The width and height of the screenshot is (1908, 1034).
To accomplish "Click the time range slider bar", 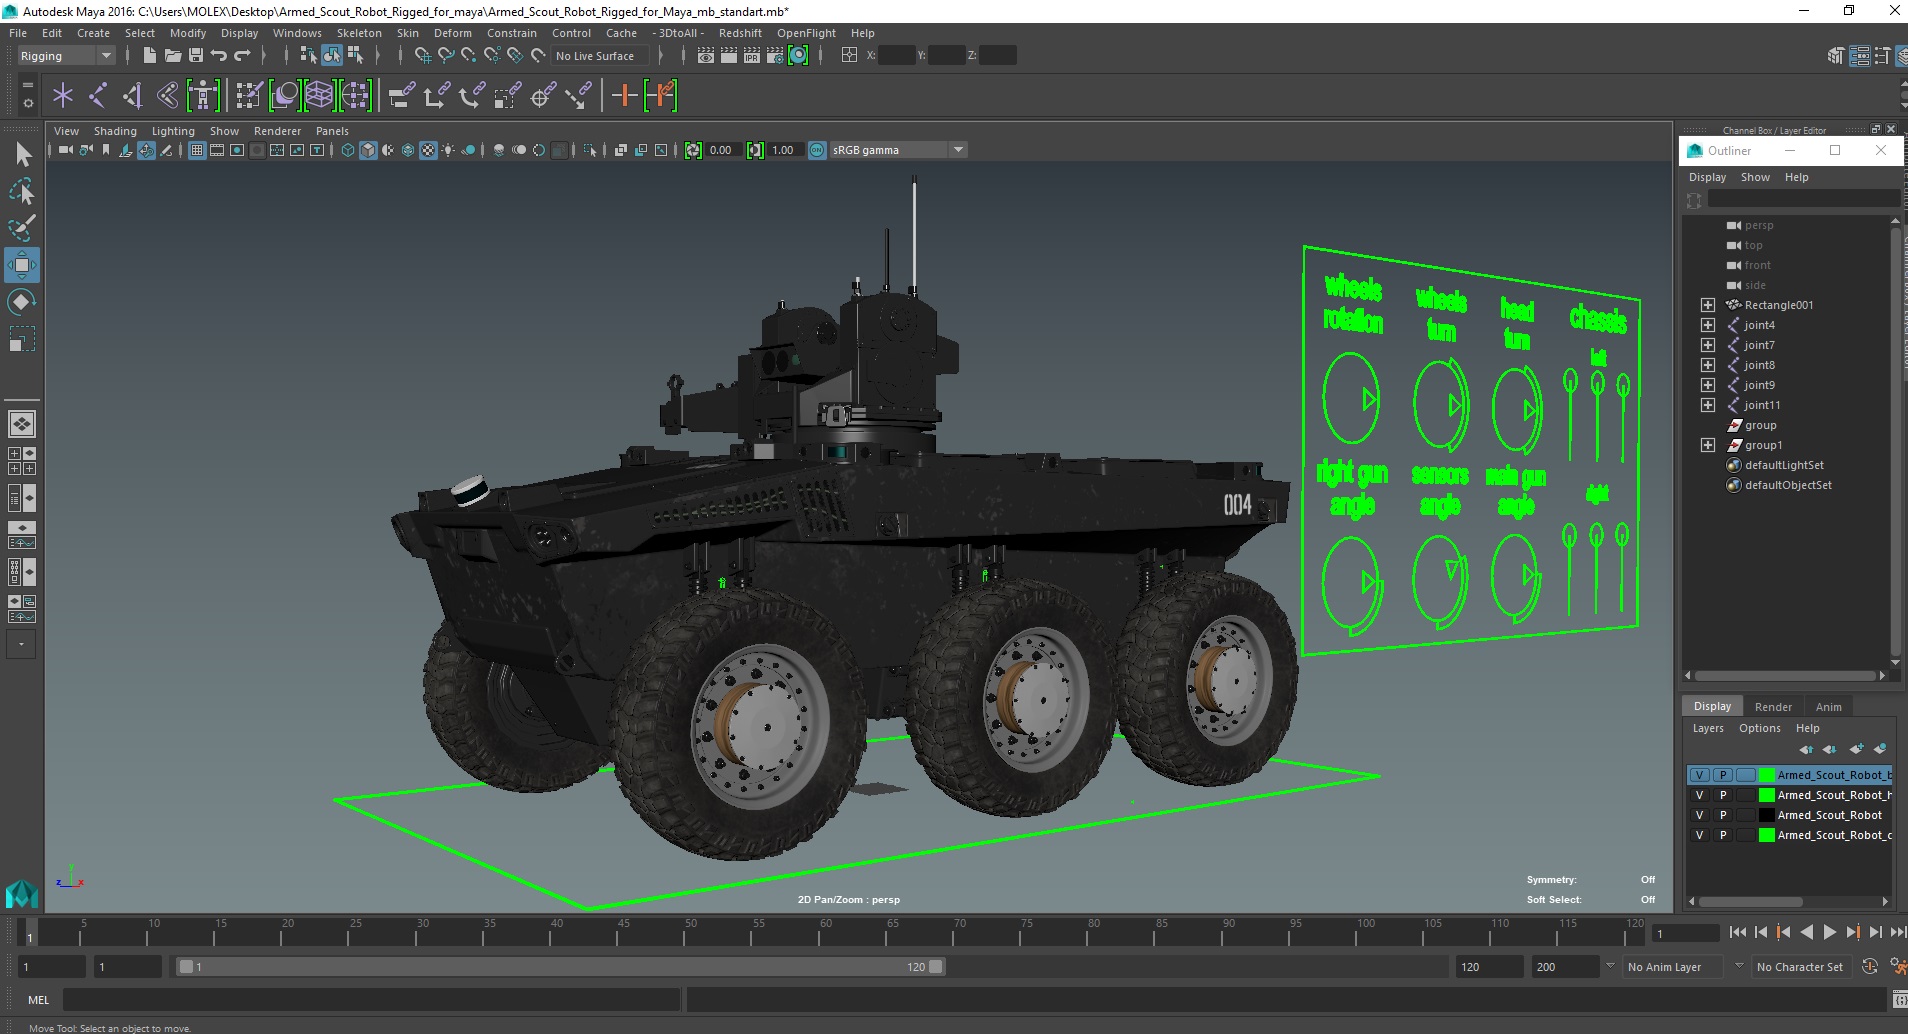I will pos(560,967).
